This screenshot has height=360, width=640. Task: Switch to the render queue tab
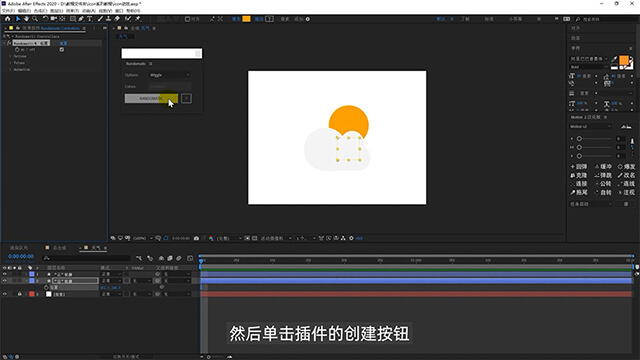[19, 248]
